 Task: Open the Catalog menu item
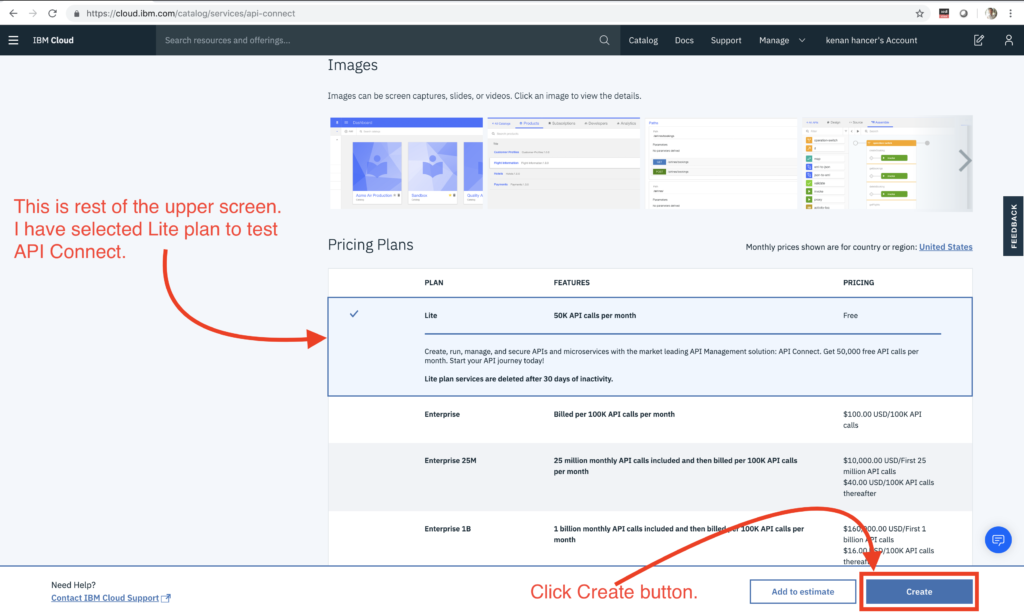point(643,41)
